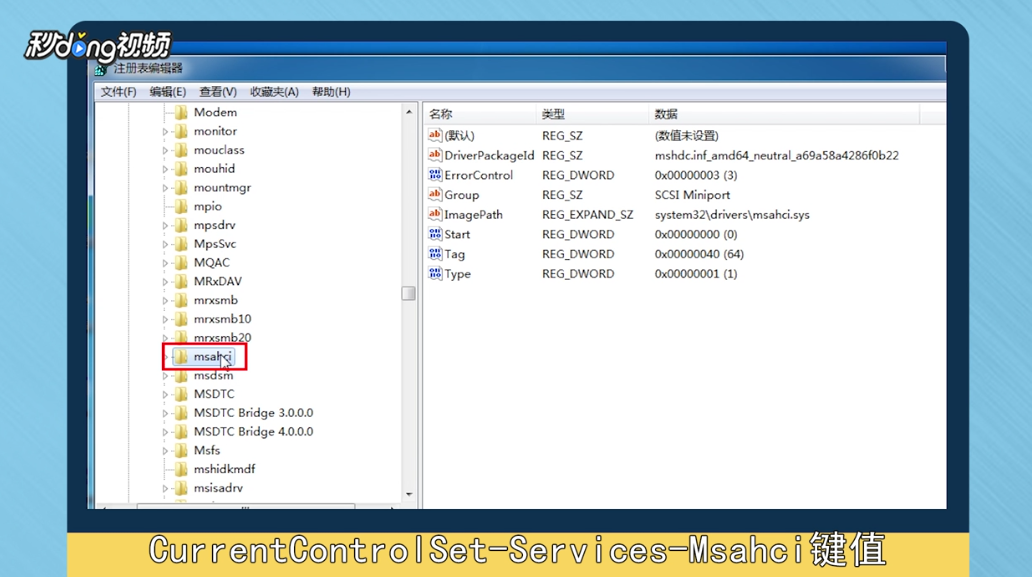Click the folder icon beside mountmgr
Image resolution: width=1032 pixels, height=577 pixels.
pos(183,187)
